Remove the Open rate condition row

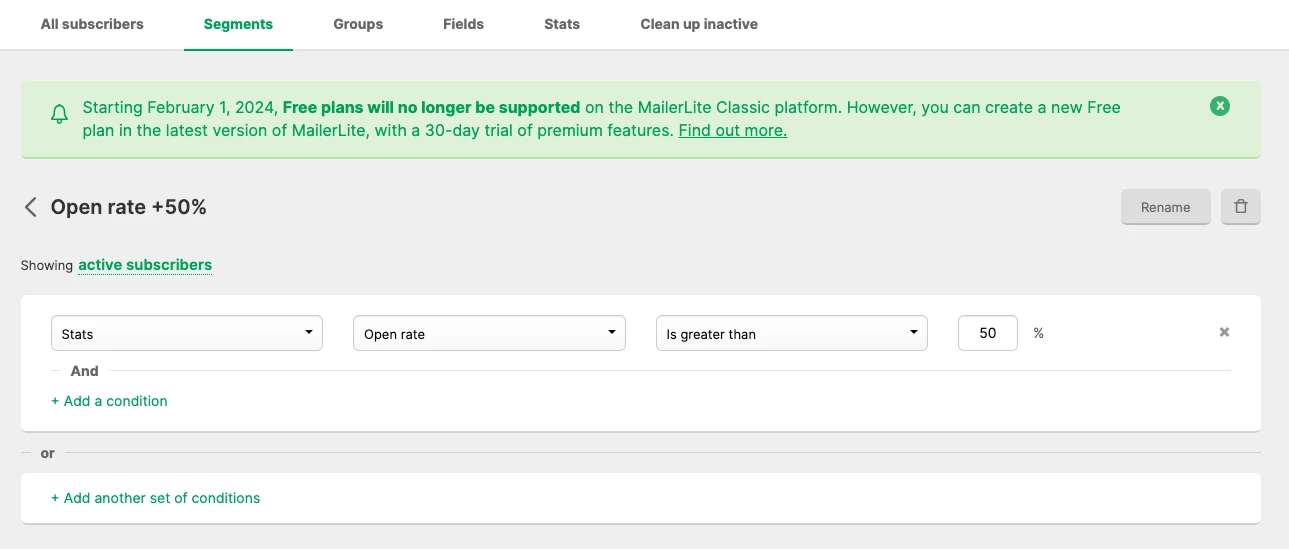pos(1224,332)
